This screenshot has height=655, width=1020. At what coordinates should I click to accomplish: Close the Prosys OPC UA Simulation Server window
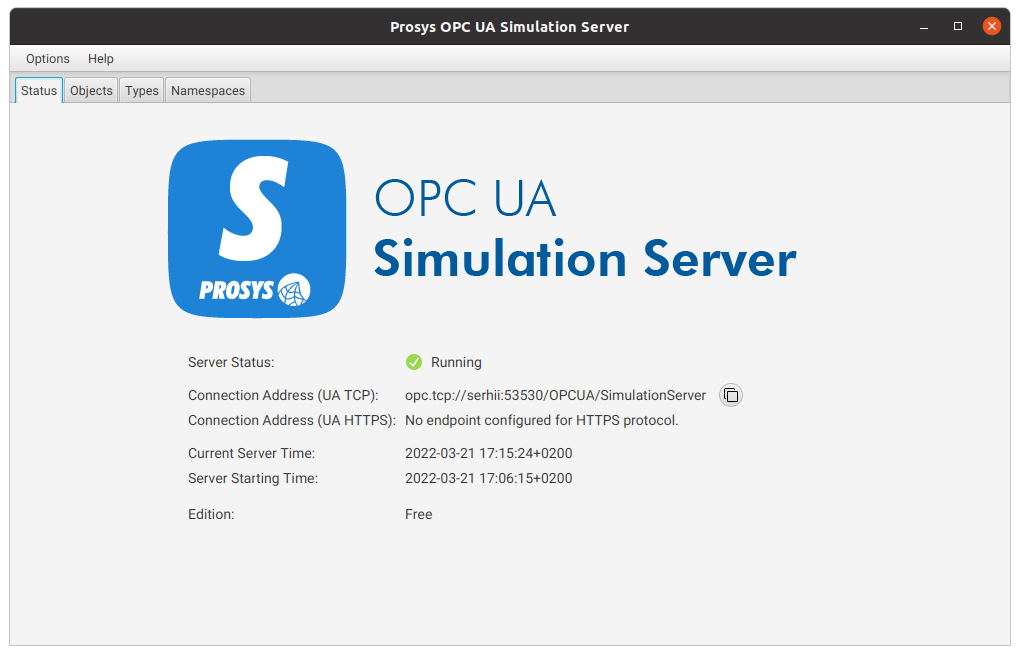pos(991,26)
